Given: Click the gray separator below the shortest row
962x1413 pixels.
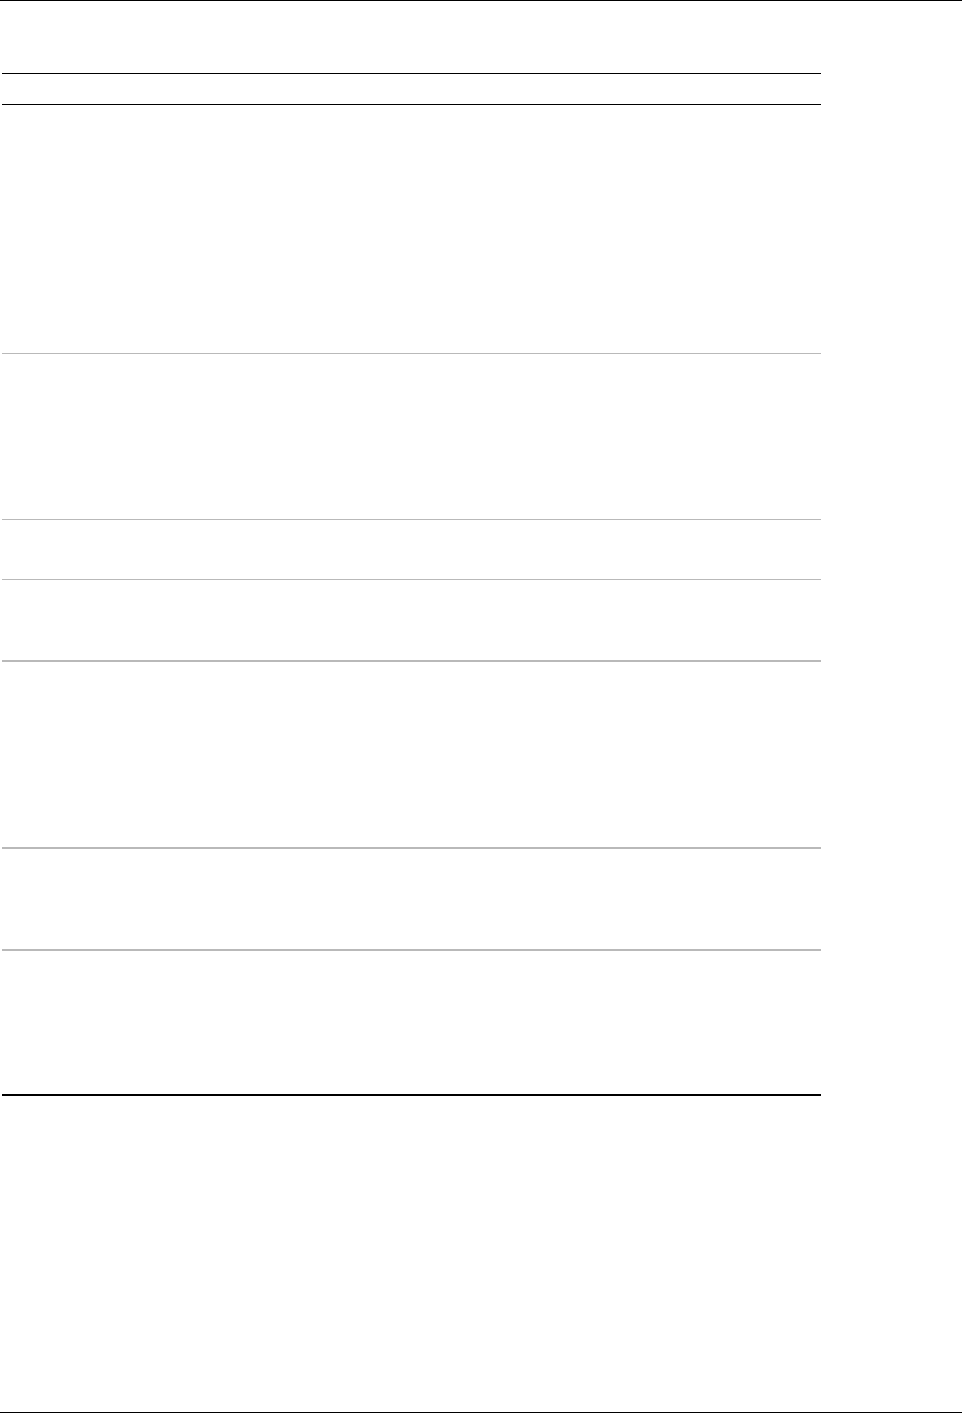Looking at the screenshot, I should [x=410, y=579].
